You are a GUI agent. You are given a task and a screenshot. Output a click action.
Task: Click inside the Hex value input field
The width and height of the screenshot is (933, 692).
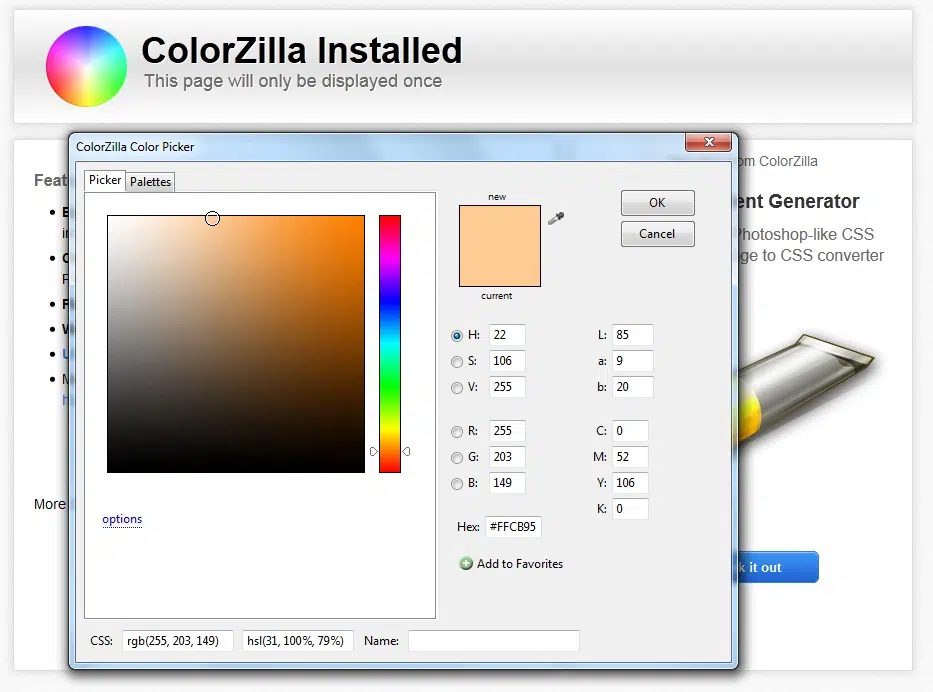[513, 527]
